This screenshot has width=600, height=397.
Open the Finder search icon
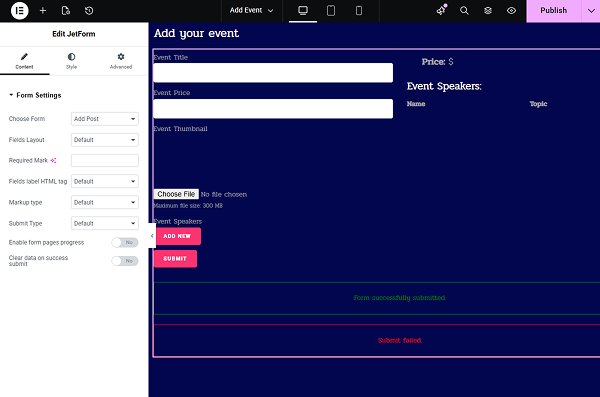tap(464, 10)
